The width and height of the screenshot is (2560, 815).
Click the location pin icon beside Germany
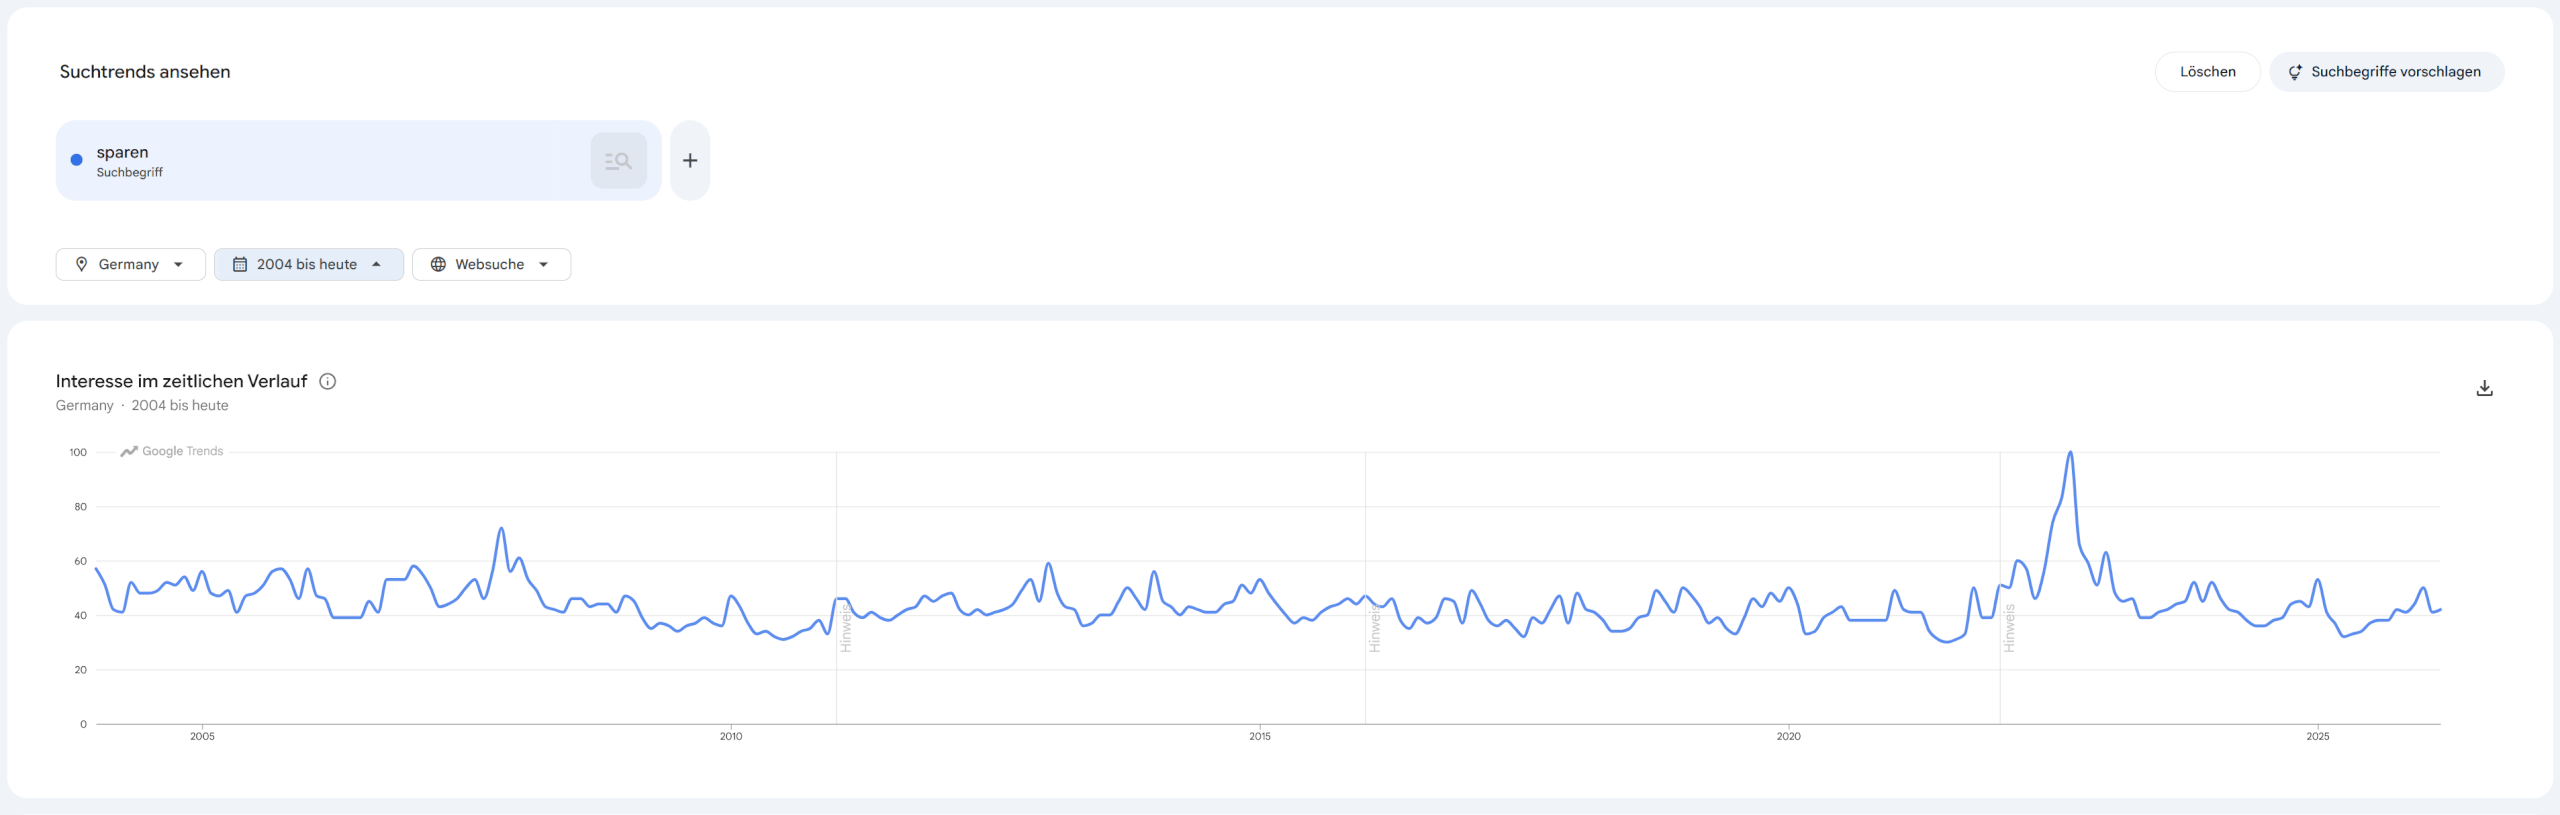(84, 264)
